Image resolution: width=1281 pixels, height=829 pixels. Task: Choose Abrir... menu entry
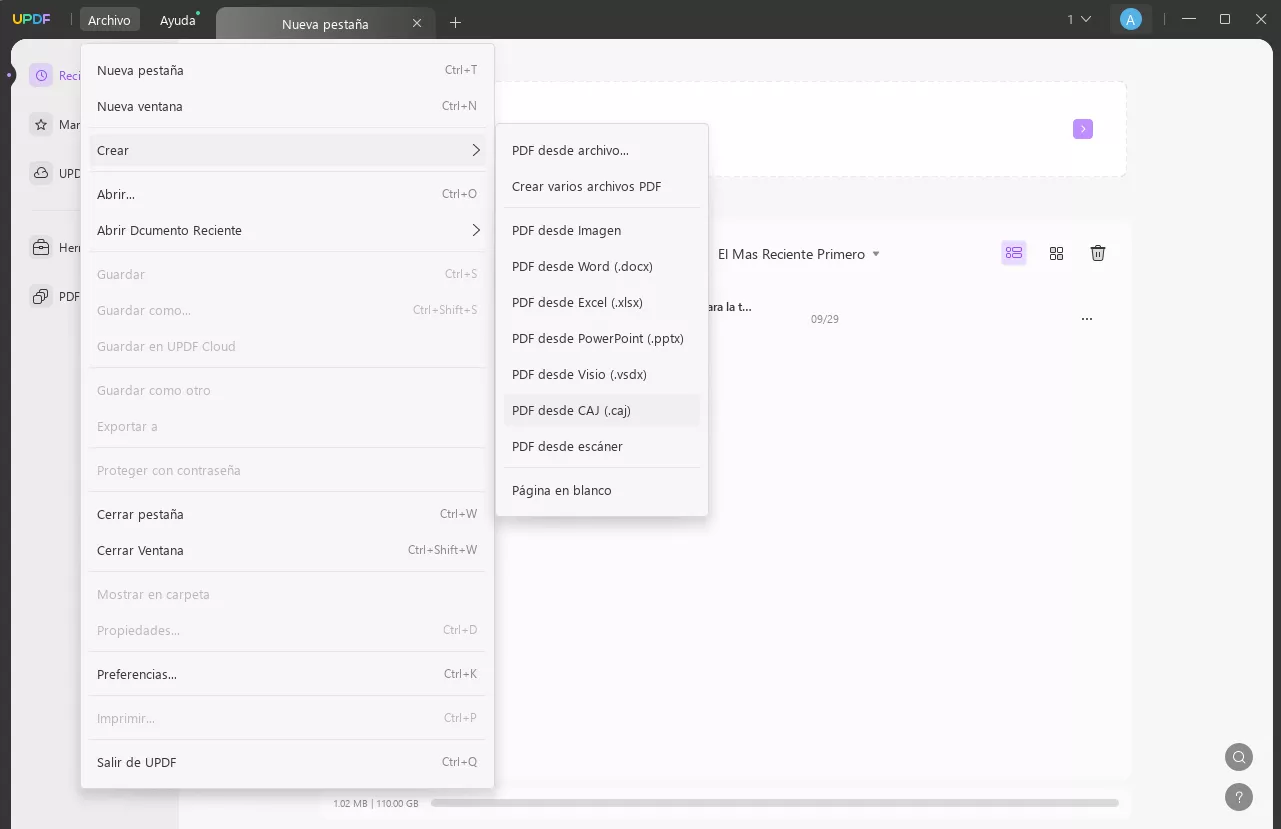tap(288, 194)
